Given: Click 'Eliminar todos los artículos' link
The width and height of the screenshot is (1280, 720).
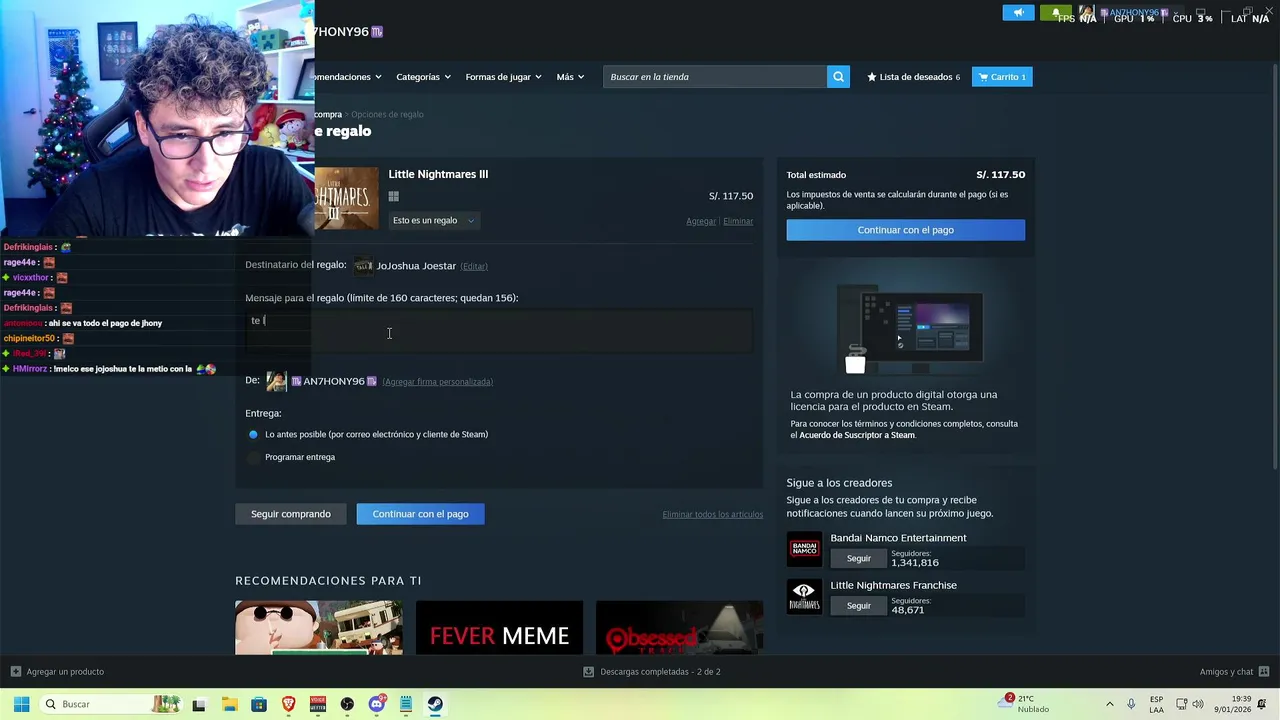Looking at the screenshot, I should pos(712,514).
